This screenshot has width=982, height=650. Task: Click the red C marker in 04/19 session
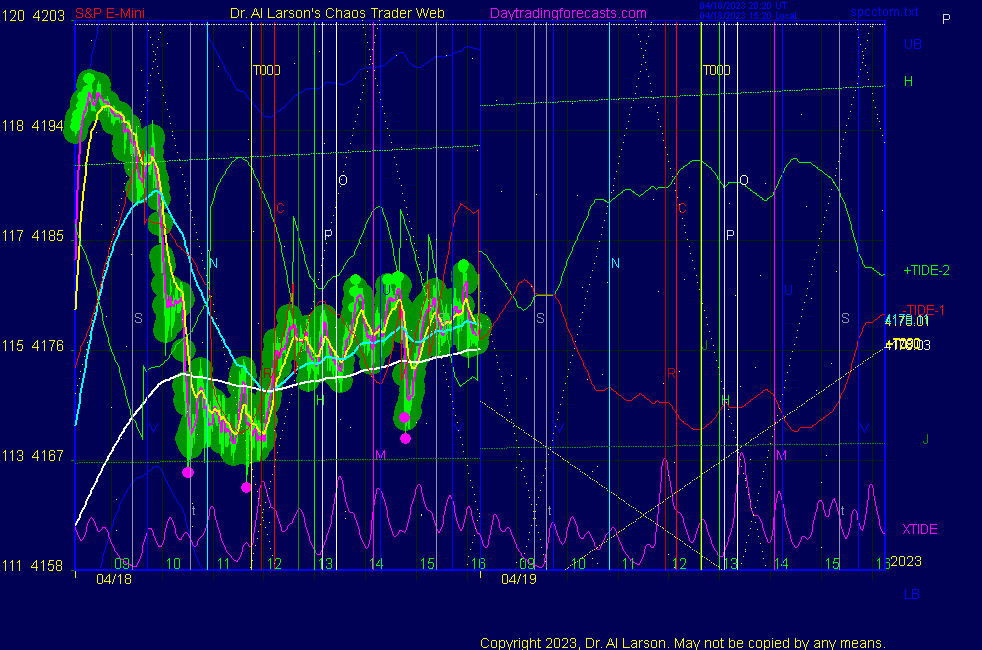click(x=682, y=208)
